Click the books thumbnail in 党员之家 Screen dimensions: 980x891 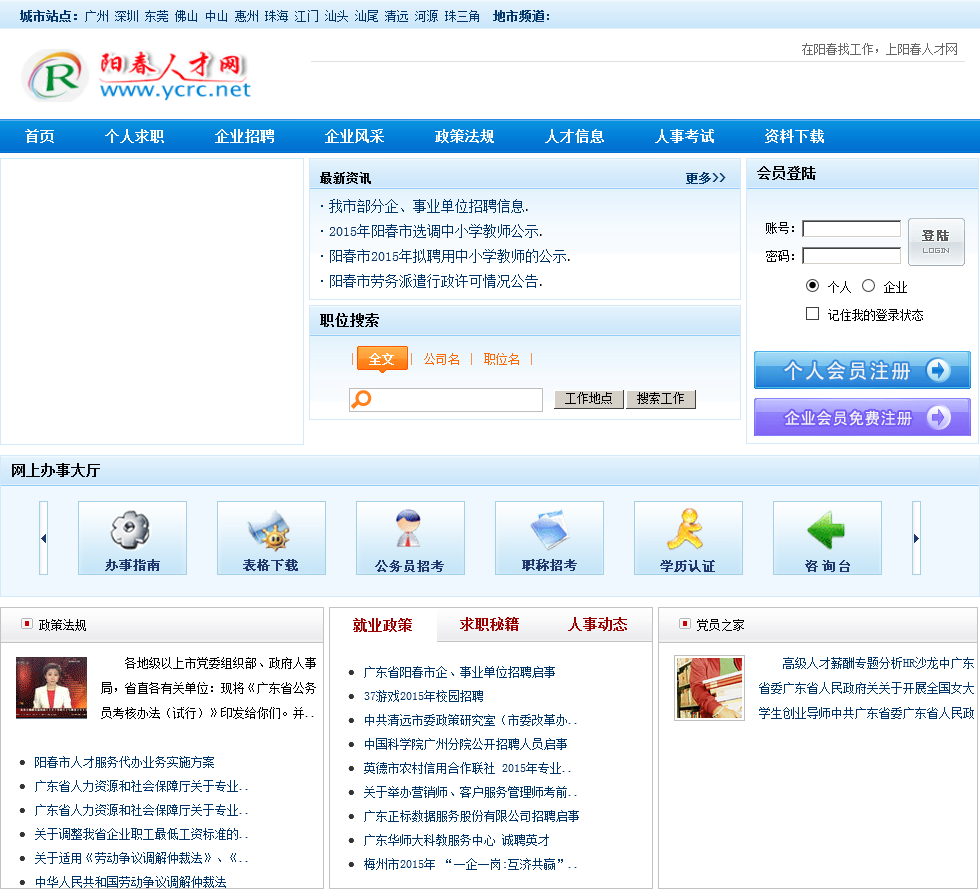point(709,687)
